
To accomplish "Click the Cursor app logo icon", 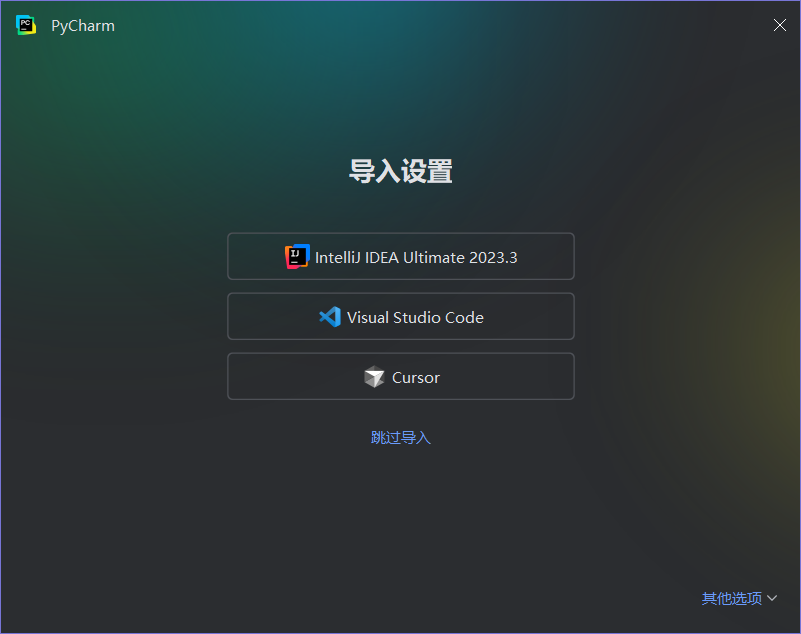I will click(x=374, y=377).
